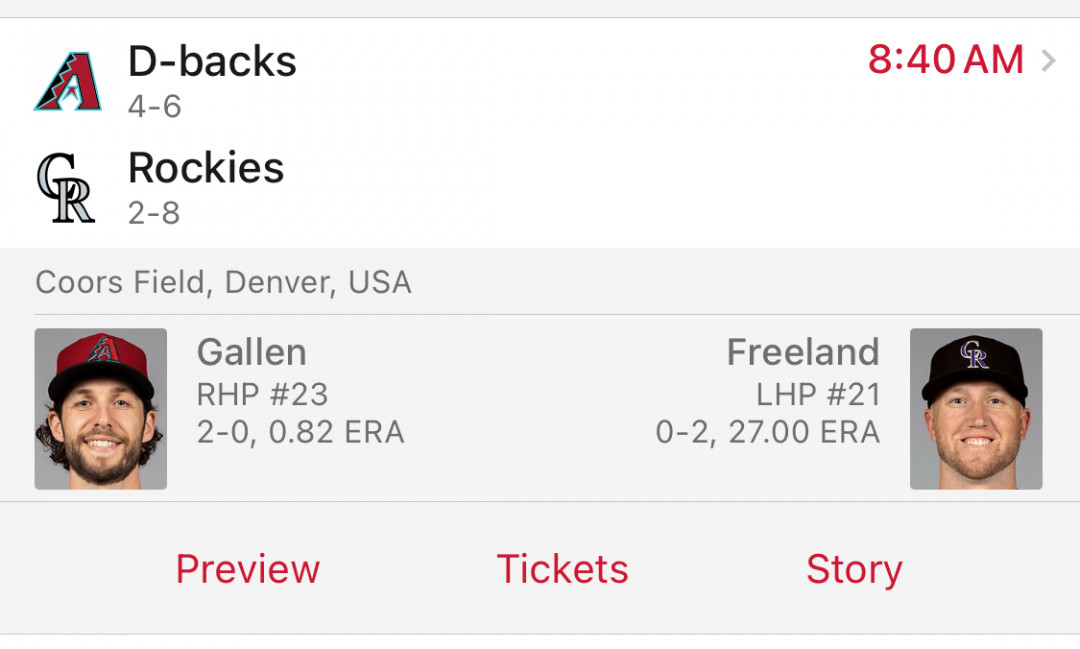This screenshot has width=1080, height=649.
Task: Select Freeland's pitcher headshot photo
Action: pos(976,409)
